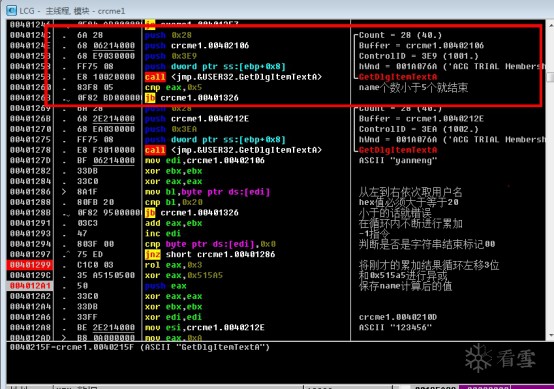Click comment '在循环内不断进行累加'
The width and height of the screenshot is (554, 389).
411,223
